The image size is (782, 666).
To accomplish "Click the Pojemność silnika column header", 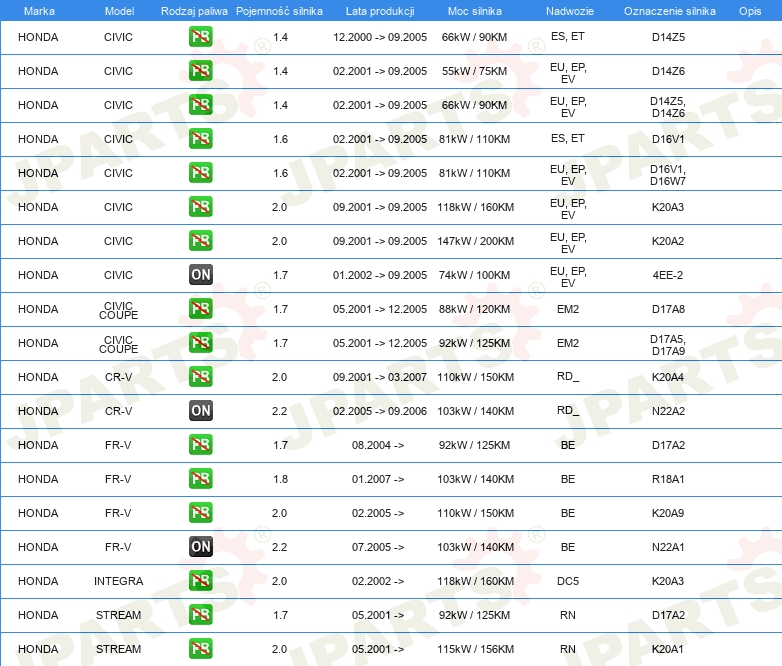I will tap(279, 11).
